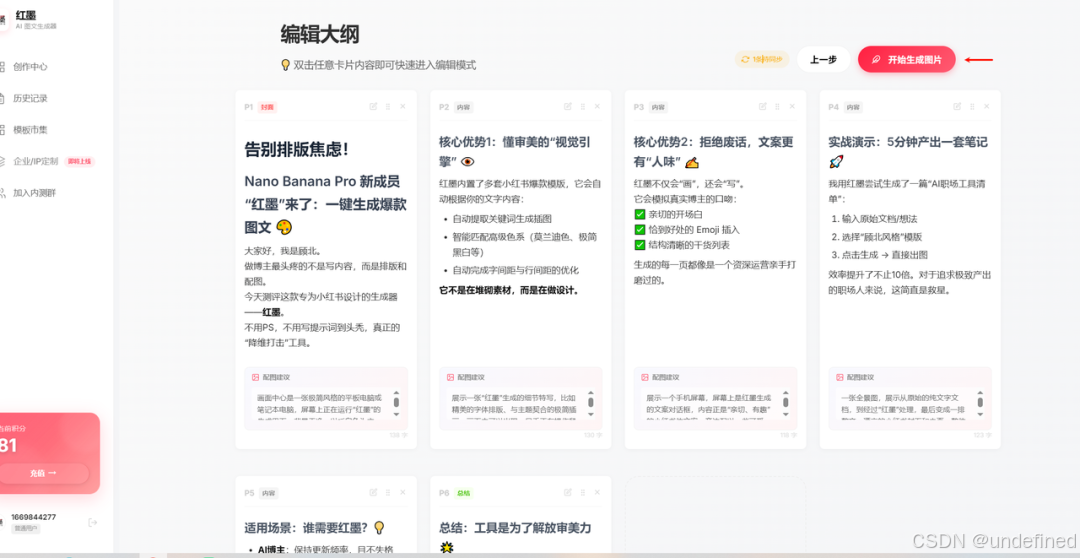Click heading 总结 in card P6
This screenshot has height=558, width=1080.
tap(515, 536)
